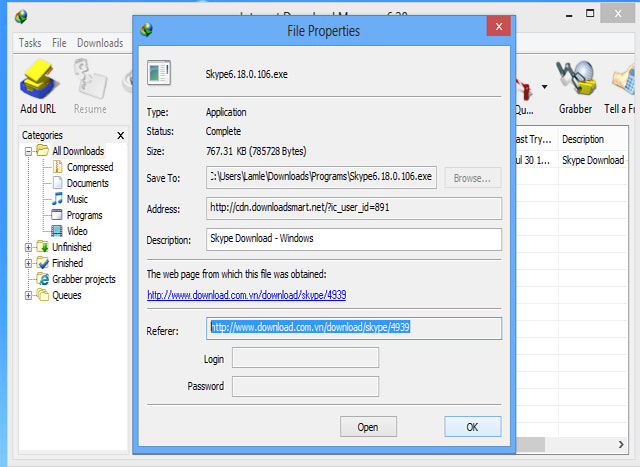Click the size value 767.31 KB text

click(x=256, y=151)
